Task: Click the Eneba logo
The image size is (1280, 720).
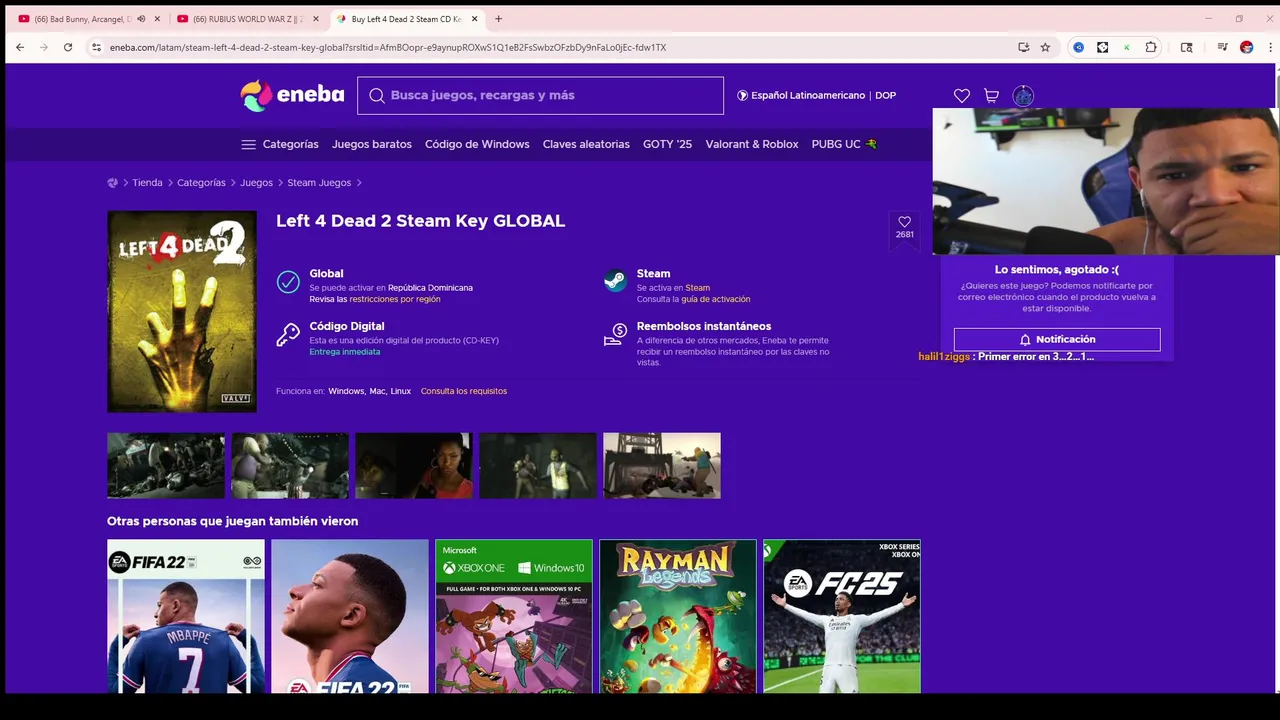Action: [292, 95]
